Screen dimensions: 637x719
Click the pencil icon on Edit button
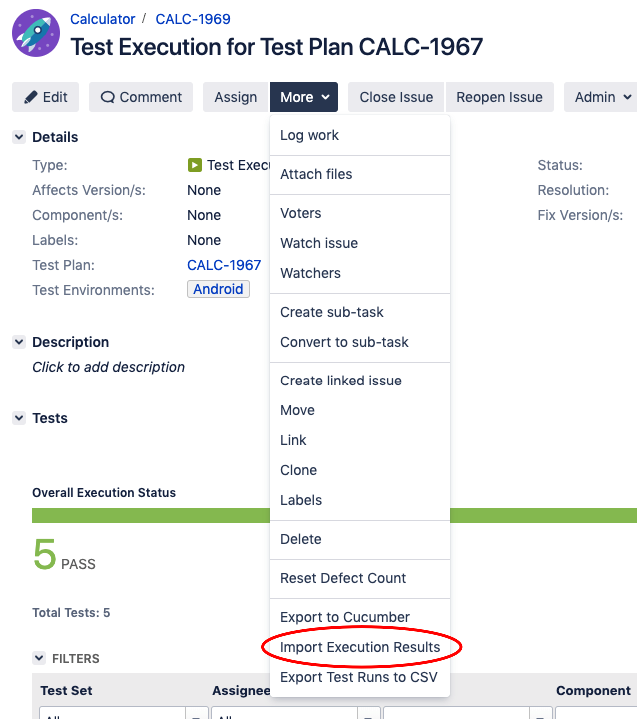point(31,97)
